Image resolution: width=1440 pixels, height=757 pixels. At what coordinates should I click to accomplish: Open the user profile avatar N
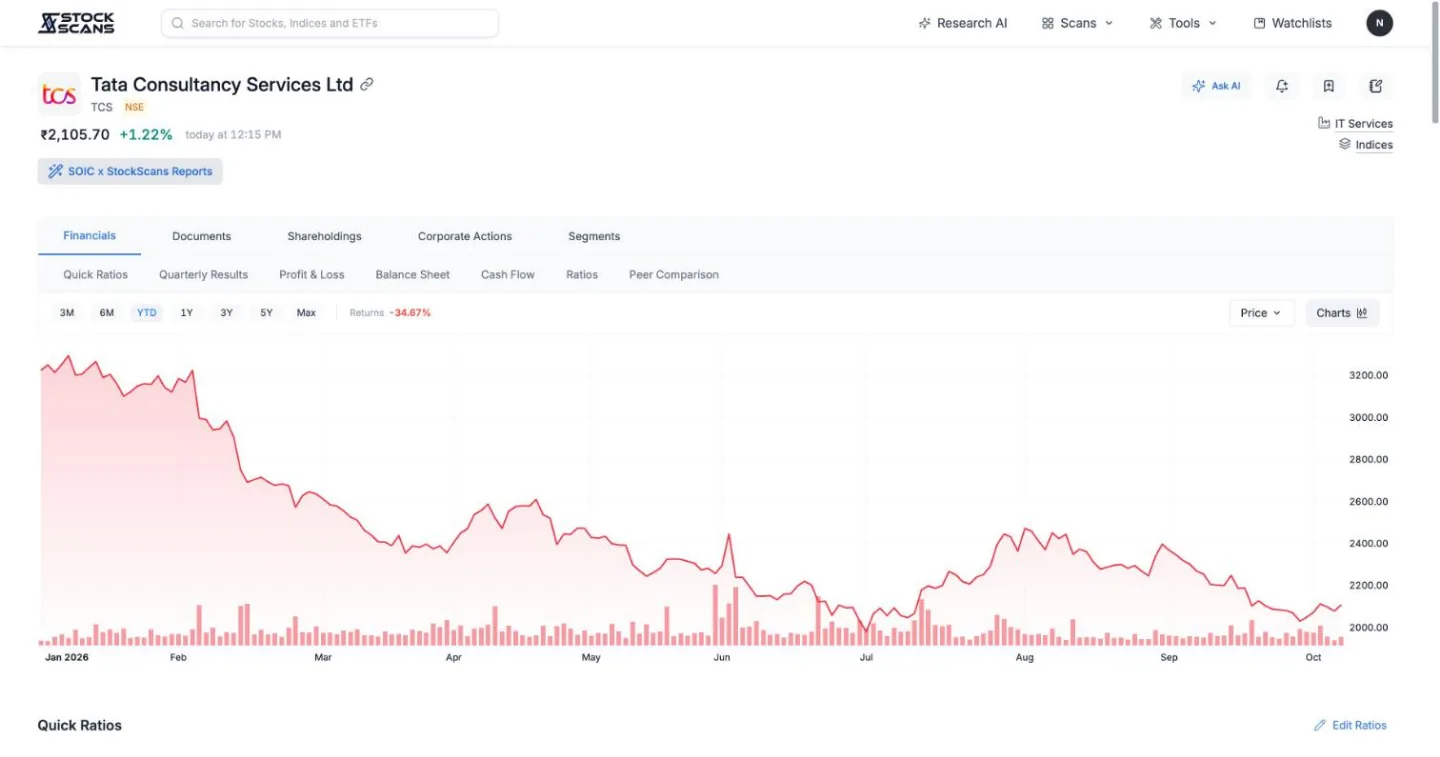[1379, 23]
